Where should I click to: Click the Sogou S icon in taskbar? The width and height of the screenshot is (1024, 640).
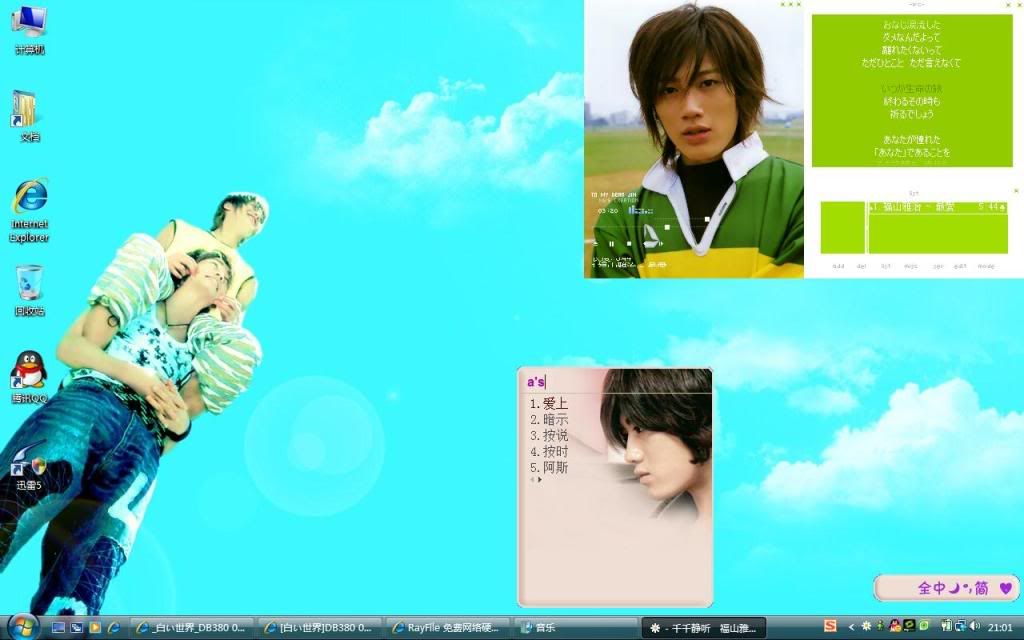click(x=829, y=626)
